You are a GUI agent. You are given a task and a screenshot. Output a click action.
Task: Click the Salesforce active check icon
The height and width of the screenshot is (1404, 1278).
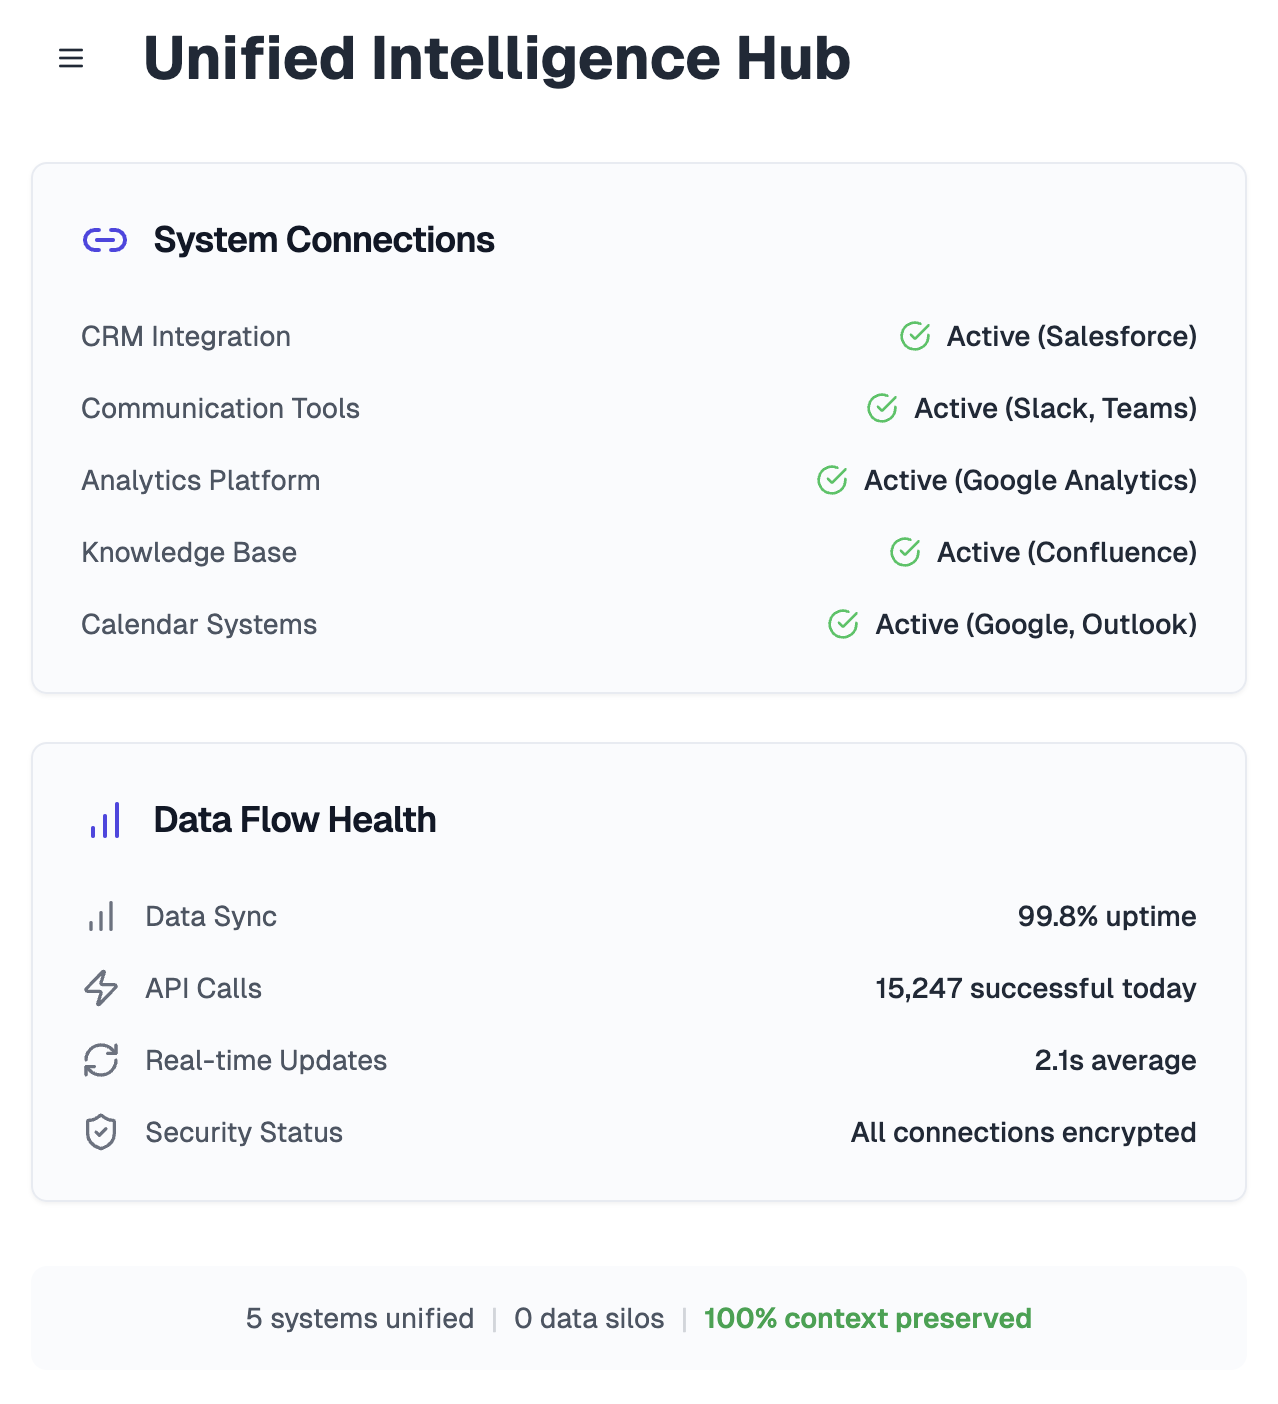click(915, 336)
